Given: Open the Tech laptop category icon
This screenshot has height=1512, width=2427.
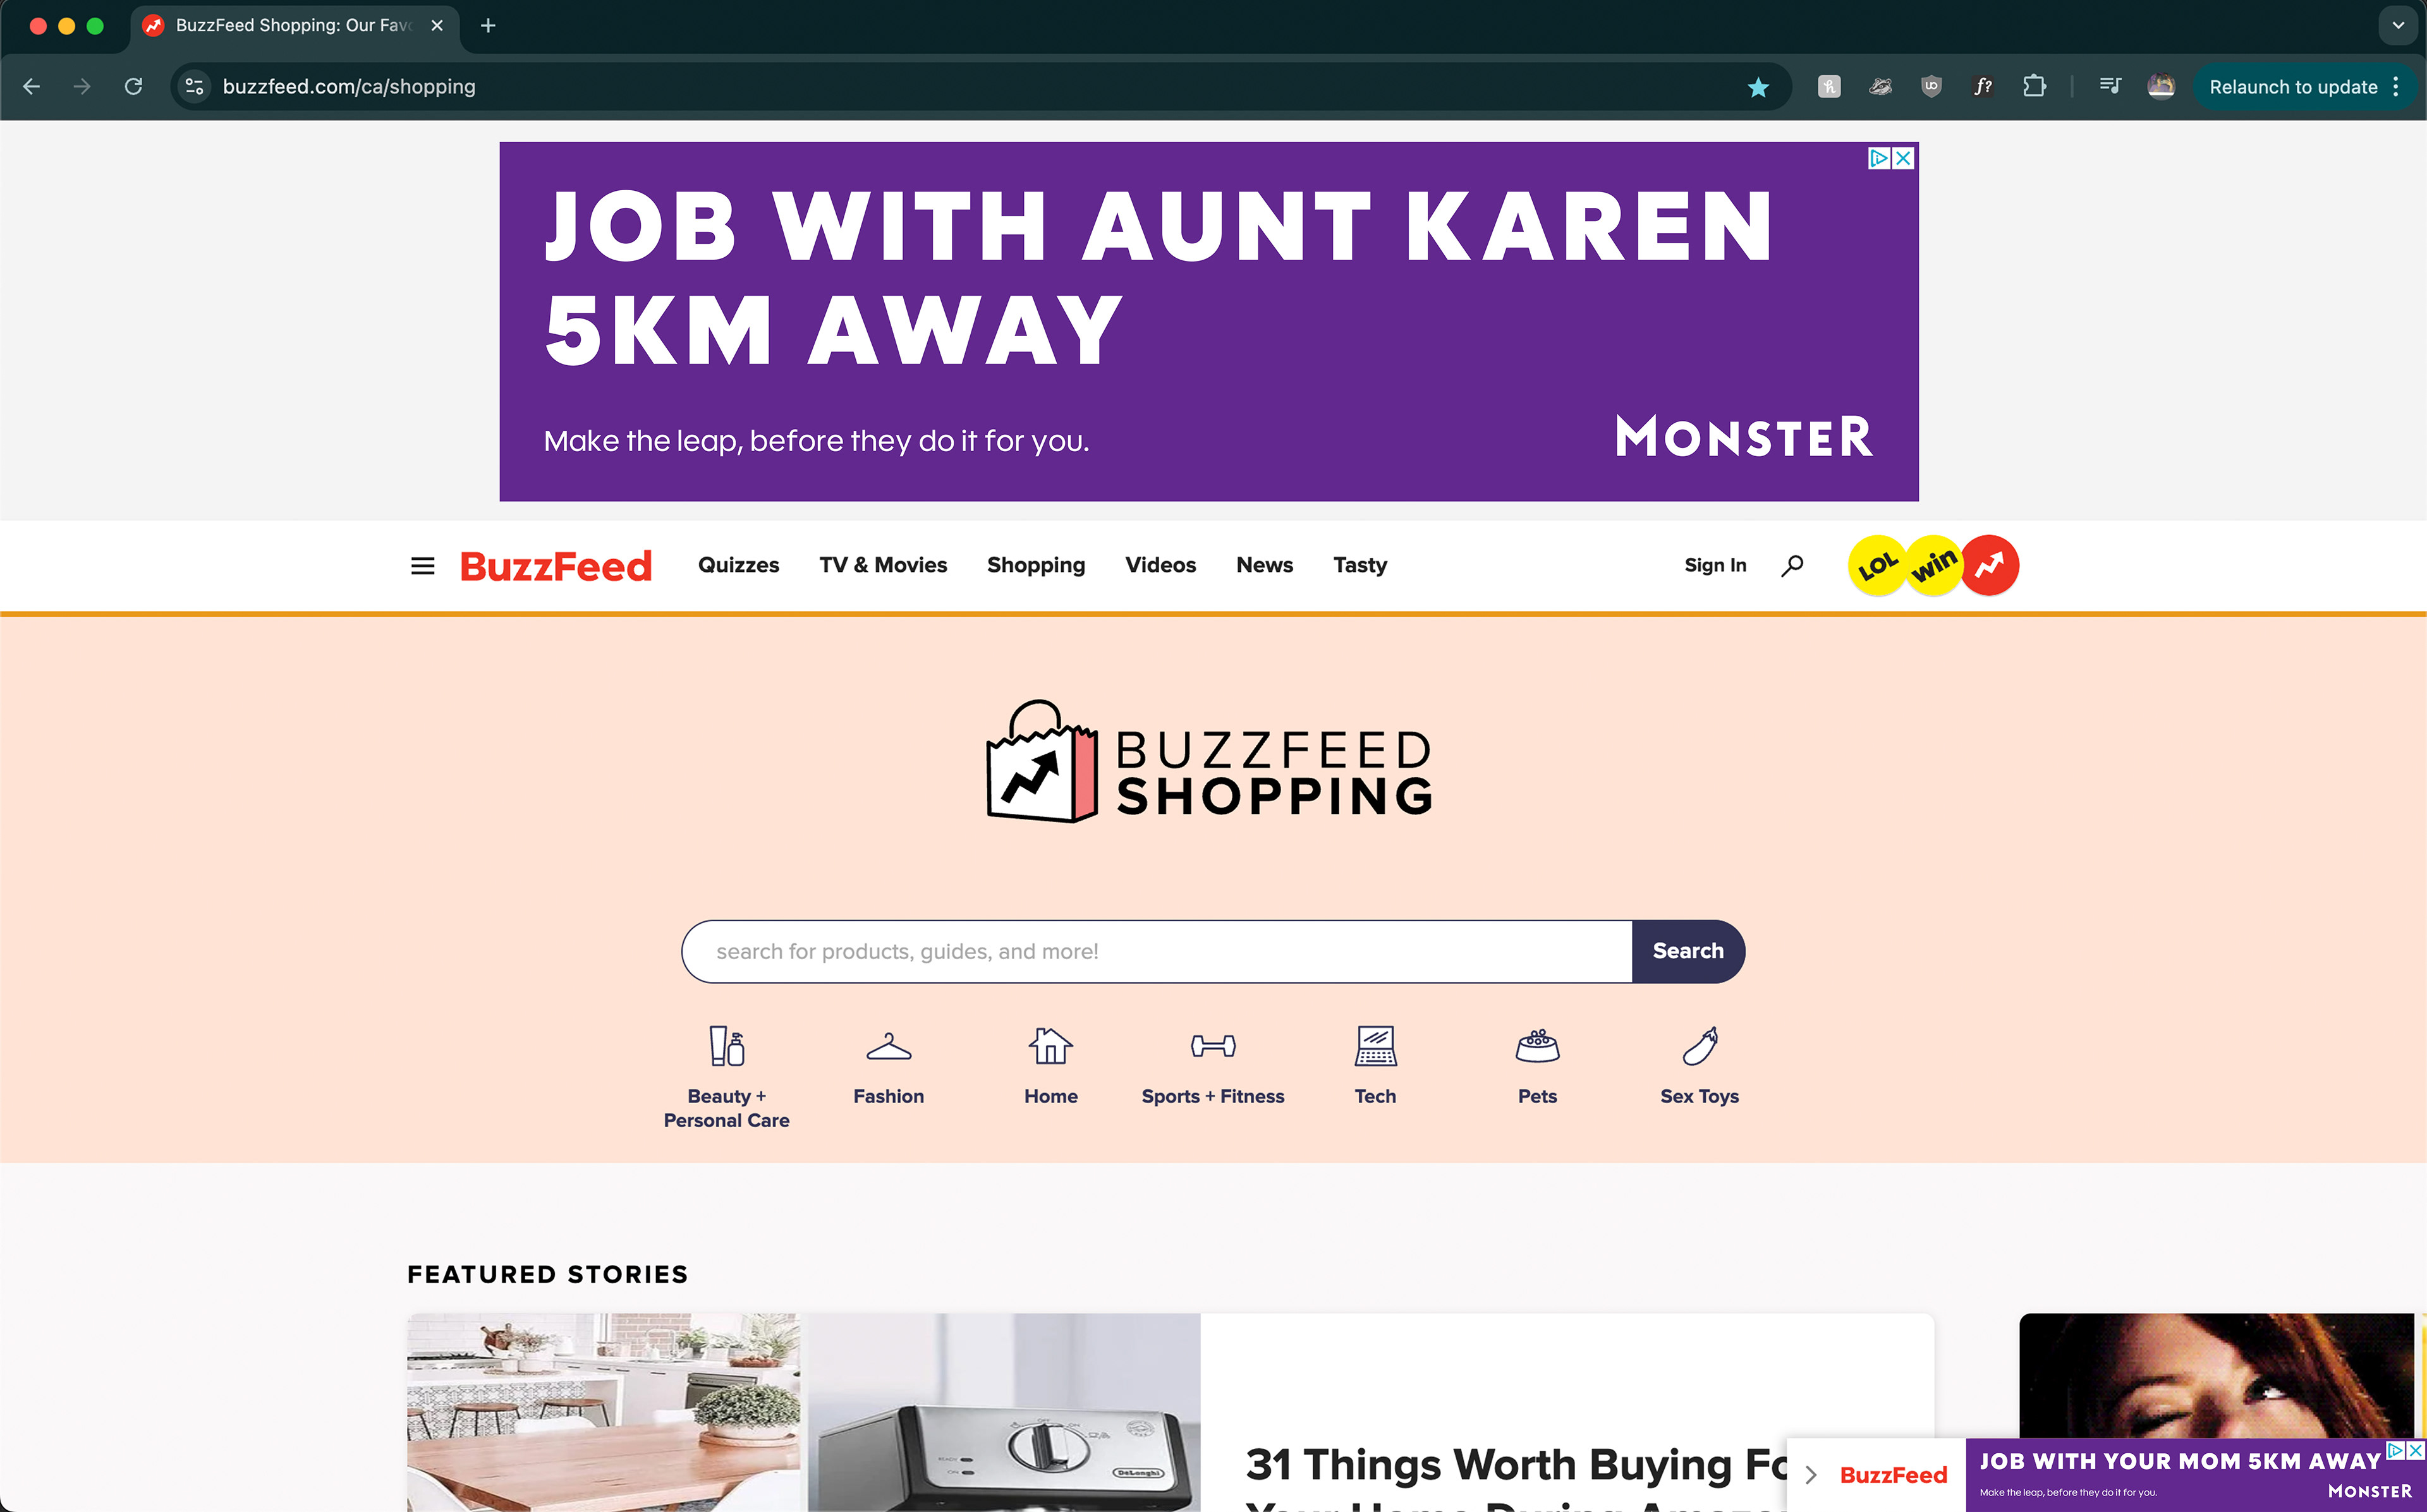Looking at the screenshot, I should (1375, 1046).
